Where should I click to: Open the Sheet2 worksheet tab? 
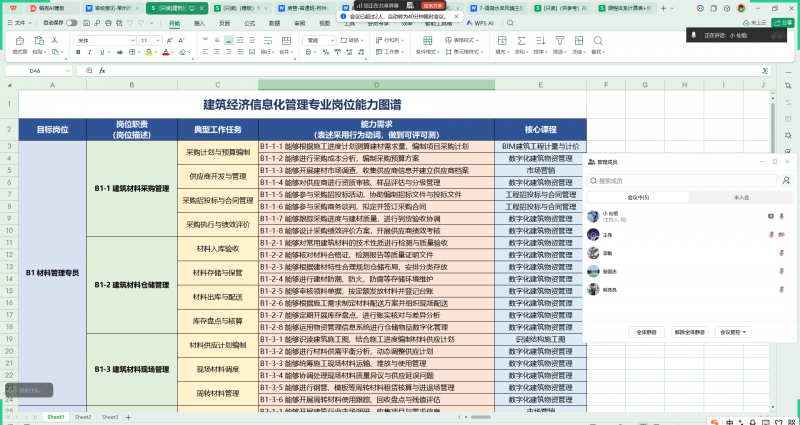click(x=83, y=417)
